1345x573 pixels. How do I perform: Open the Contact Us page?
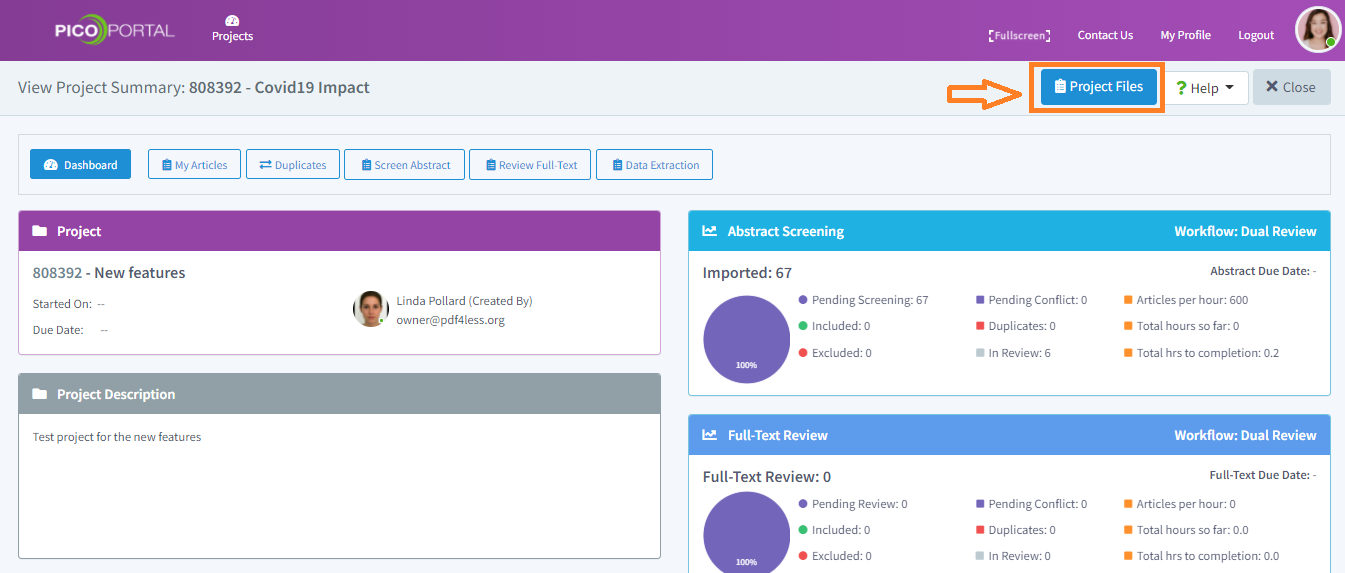pyautogui.click(x=1105, y=35)
